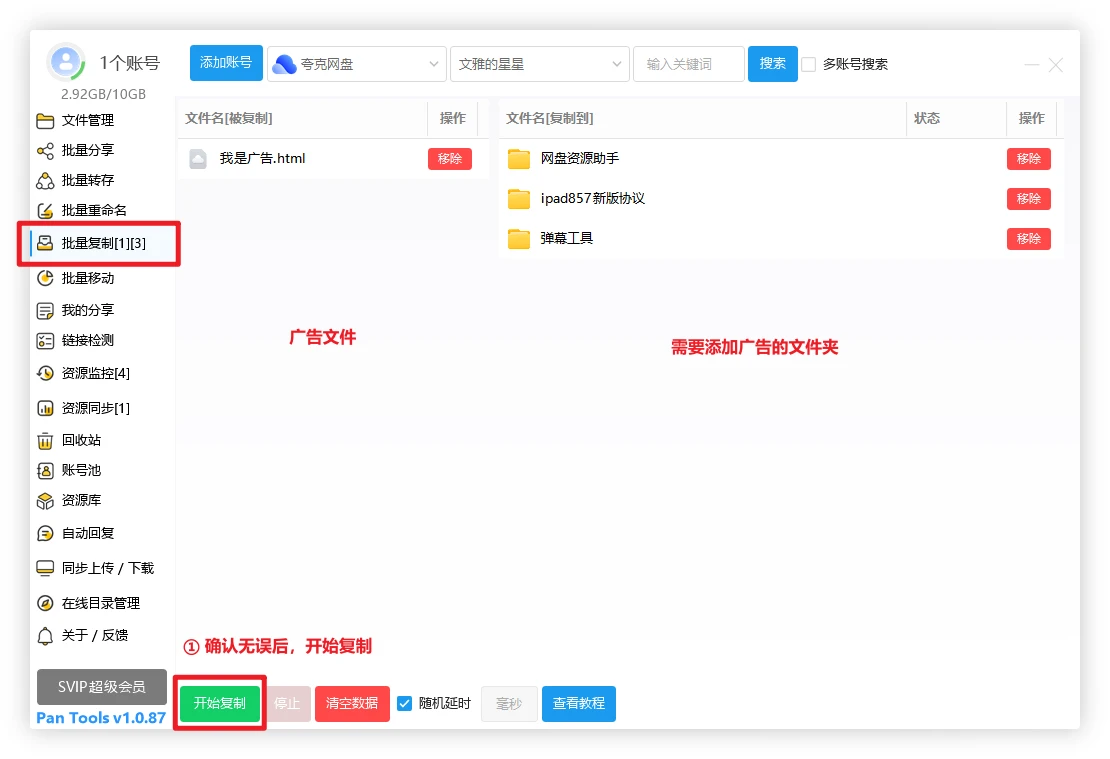Open batch transfer via its sidebar icon
Screen dimensions: 1110x759
pyautogui.click(x=45, y=181)
